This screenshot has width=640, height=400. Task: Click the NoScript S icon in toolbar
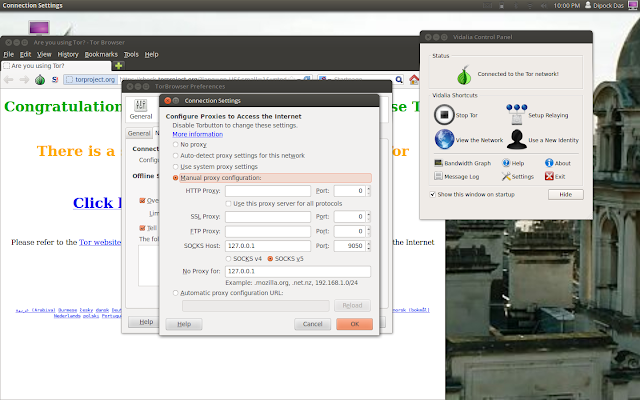pos(55,80)
